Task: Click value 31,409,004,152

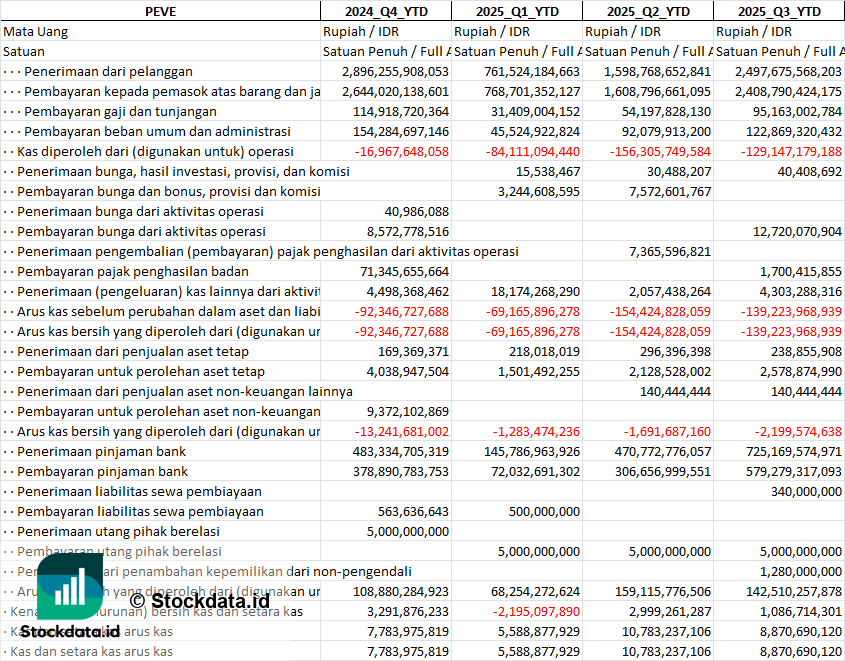Action: (x=535, y=112)
